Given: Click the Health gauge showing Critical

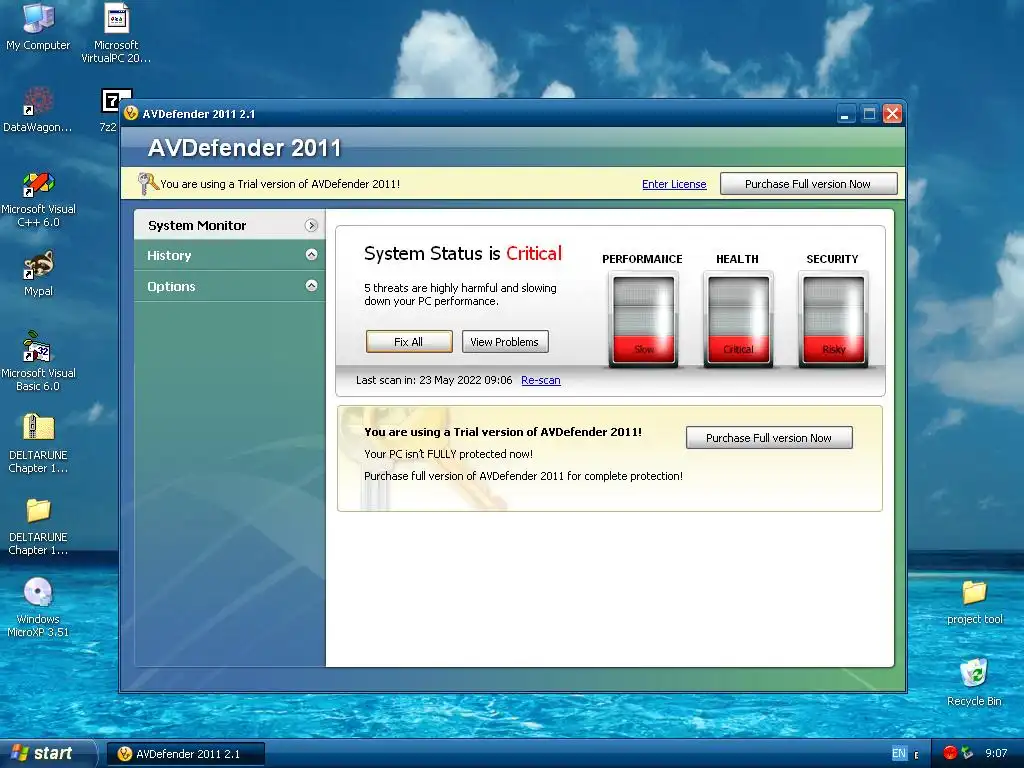Looking at the screenshot, I should click(738, 320).
